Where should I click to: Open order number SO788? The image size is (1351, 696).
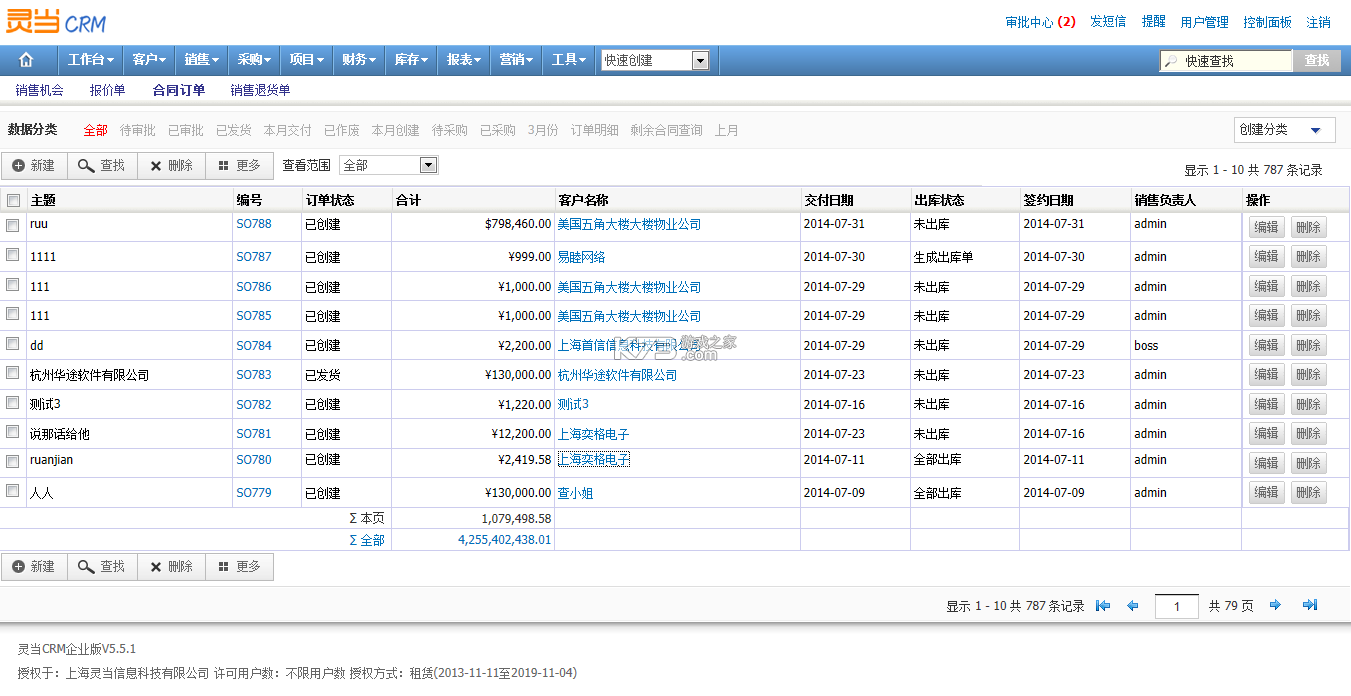point(254,224)
